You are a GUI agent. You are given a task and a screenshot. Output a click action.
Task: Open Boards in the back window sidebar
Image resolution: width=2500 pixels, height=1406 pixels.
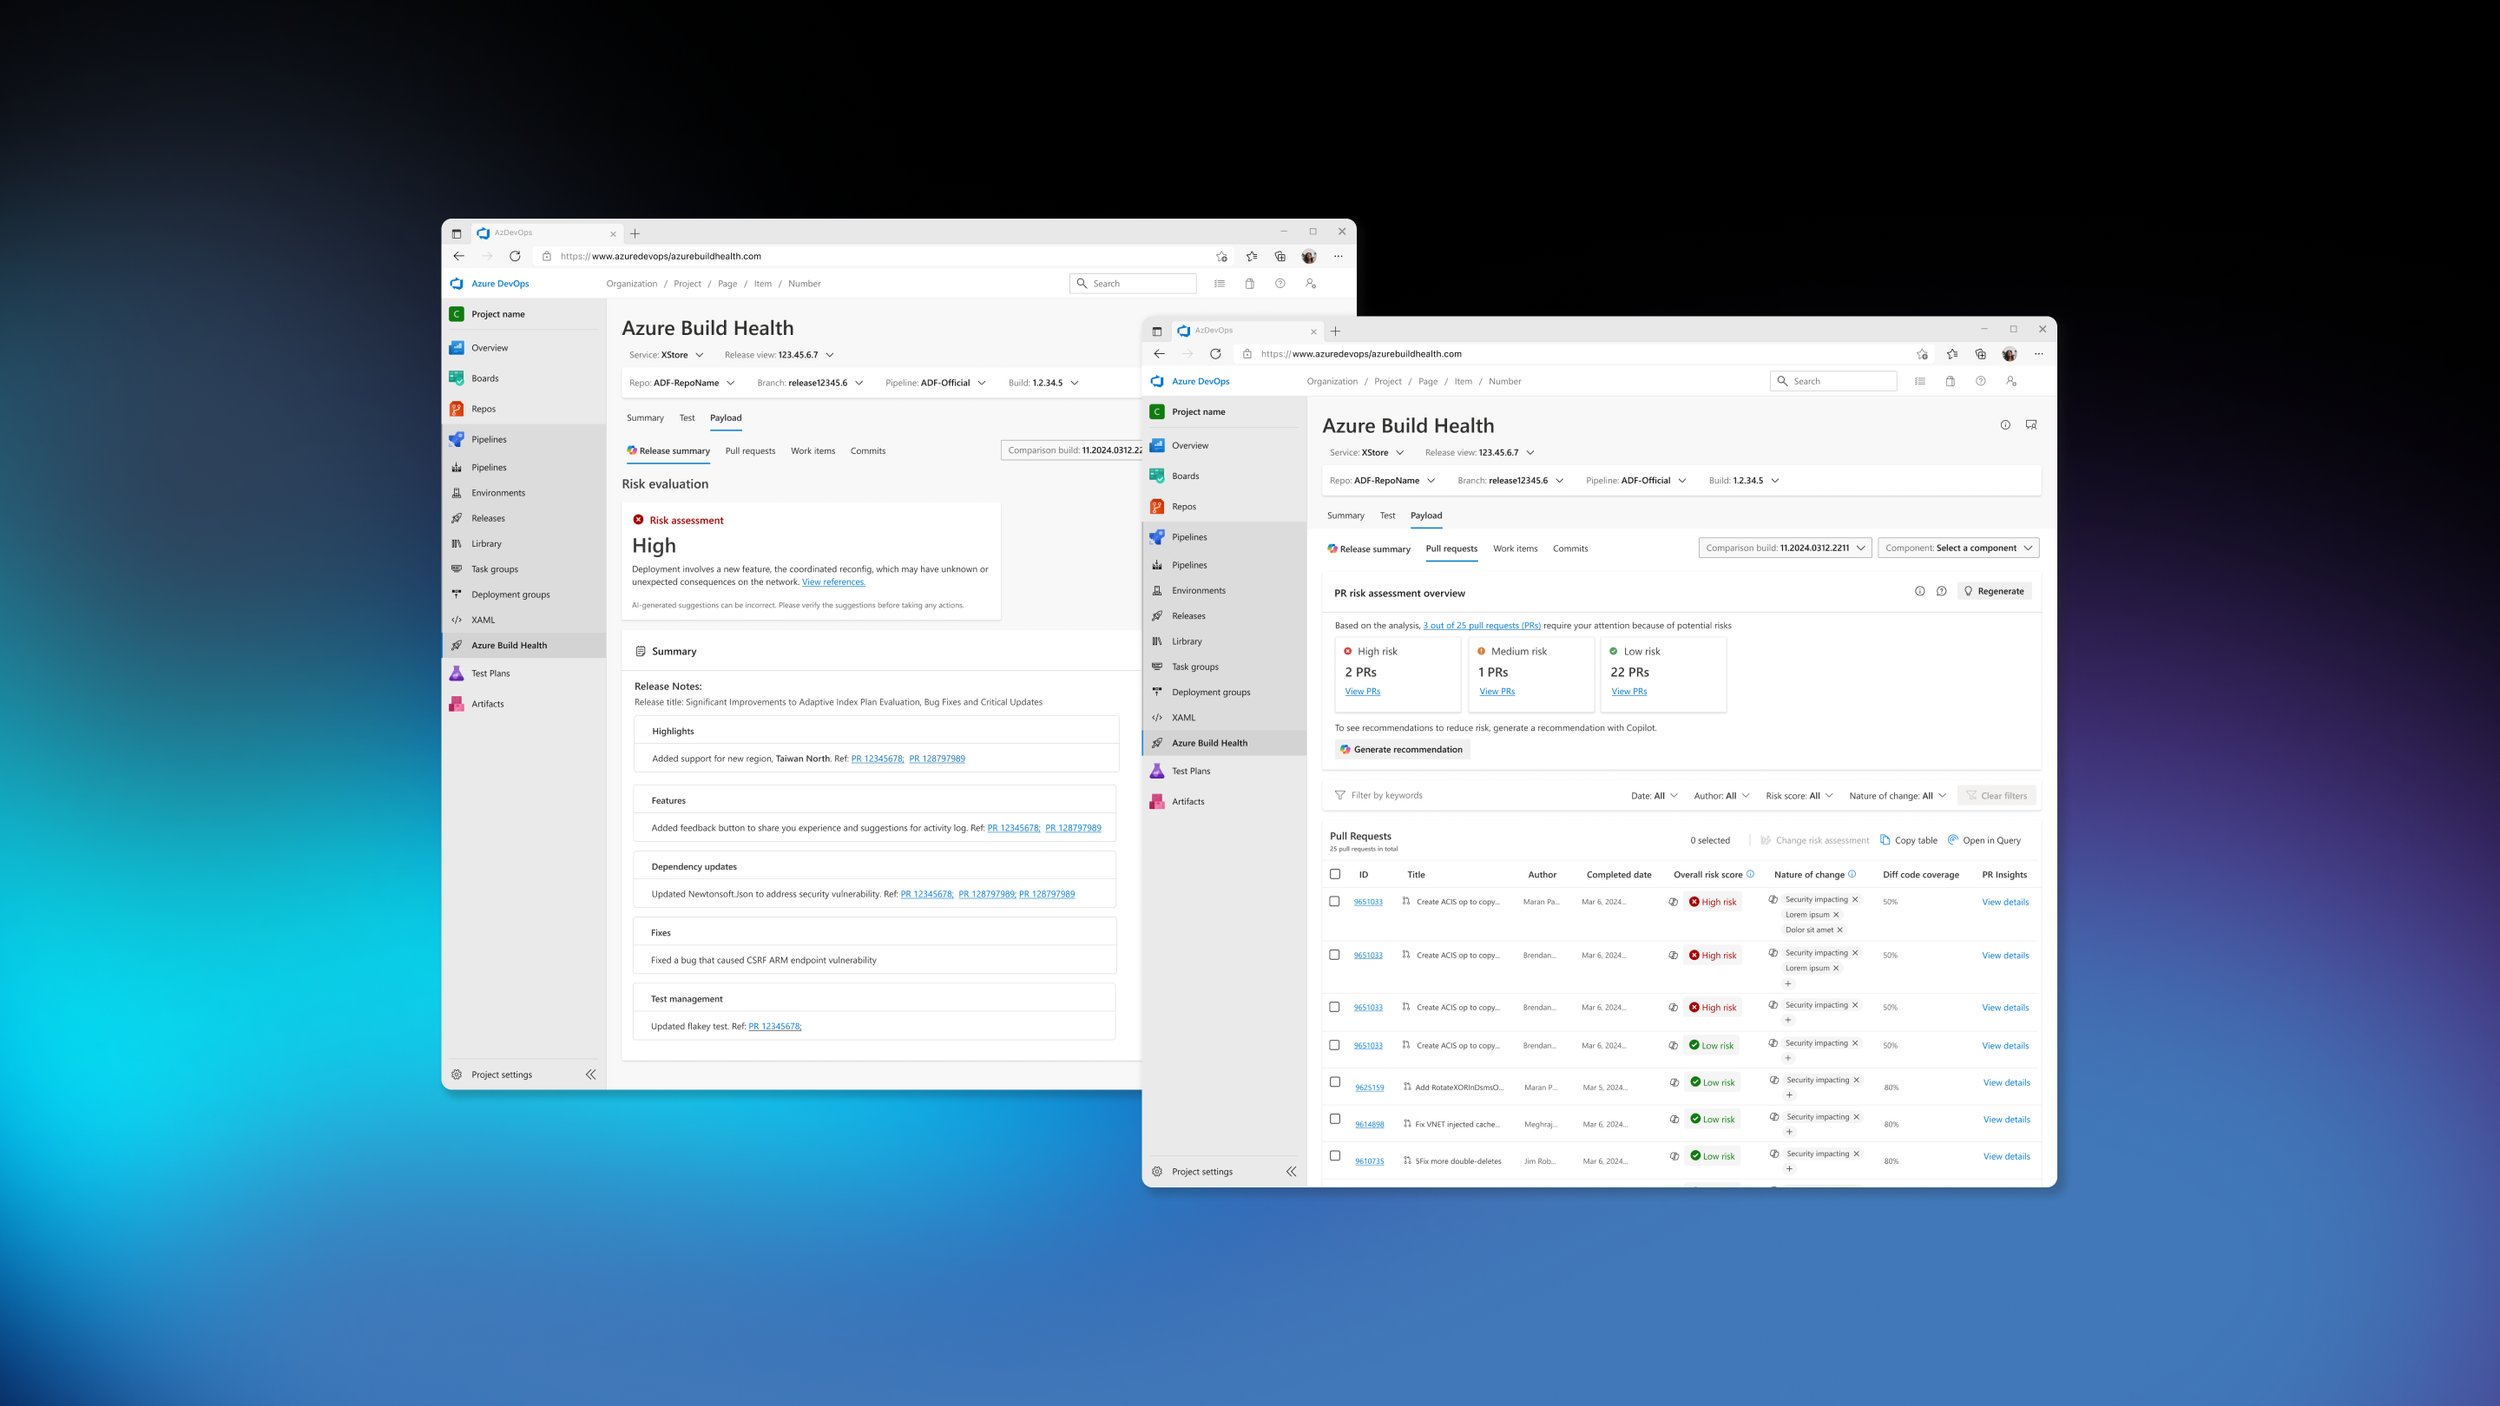pos(484,379)
